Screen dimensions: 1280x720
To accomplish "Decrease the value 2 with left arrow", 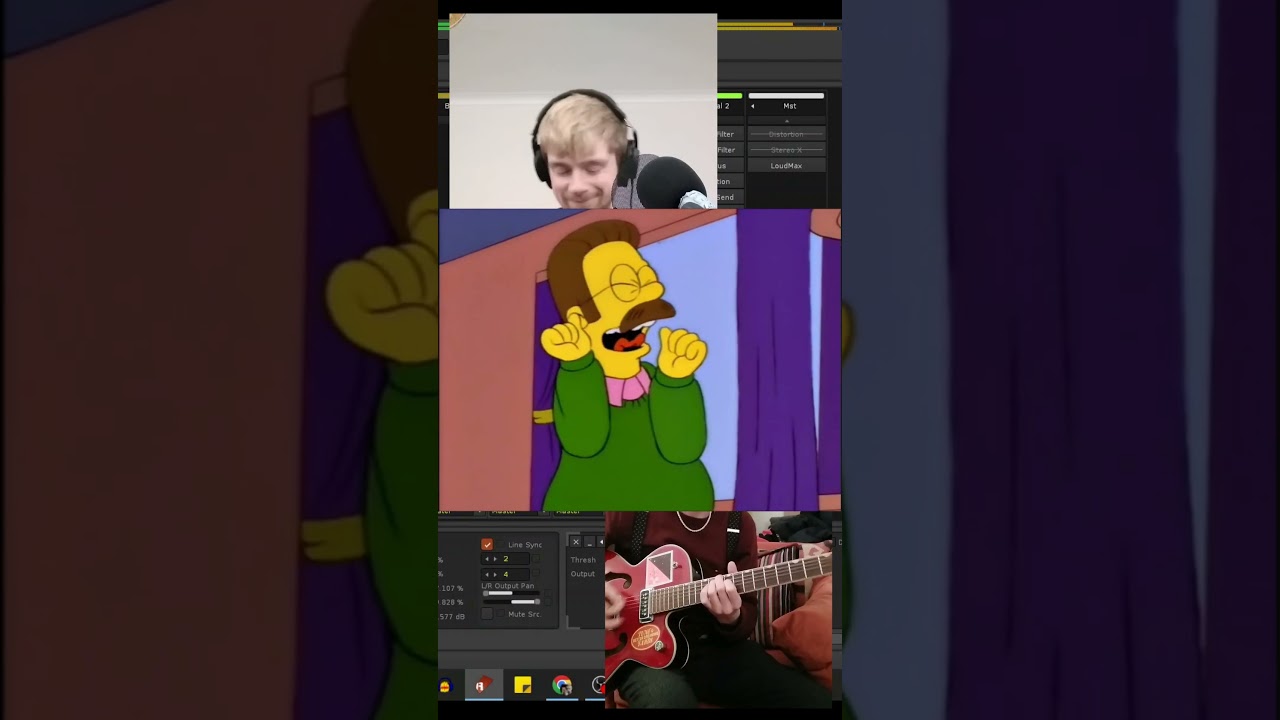I will click(x=487, y=559).
